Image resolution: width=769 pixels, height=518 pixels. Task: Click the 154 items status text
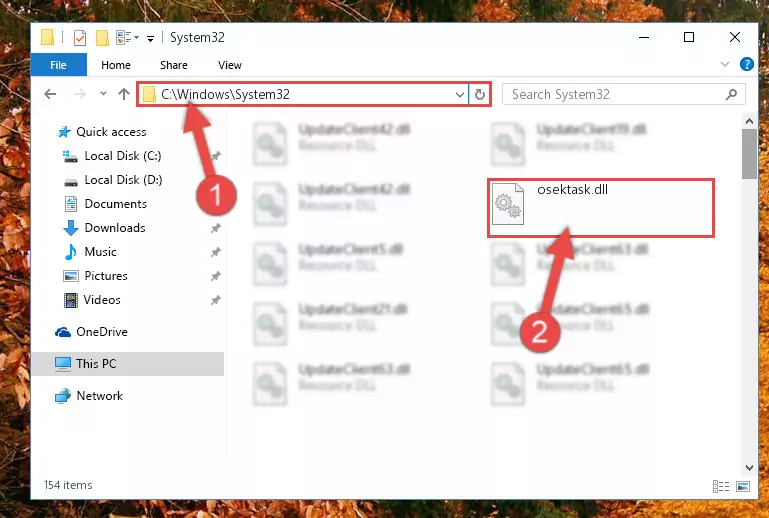[68, 485]
